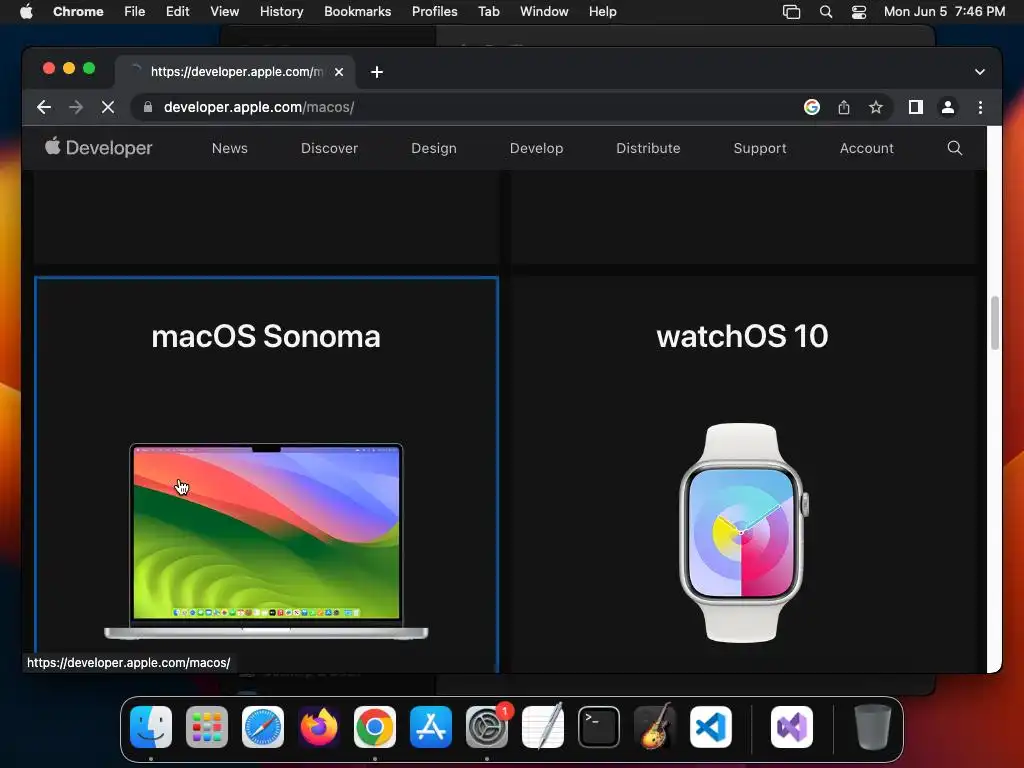The image size is (1024, 768).
Task: Open the Window menu
Action: [544, 12]
